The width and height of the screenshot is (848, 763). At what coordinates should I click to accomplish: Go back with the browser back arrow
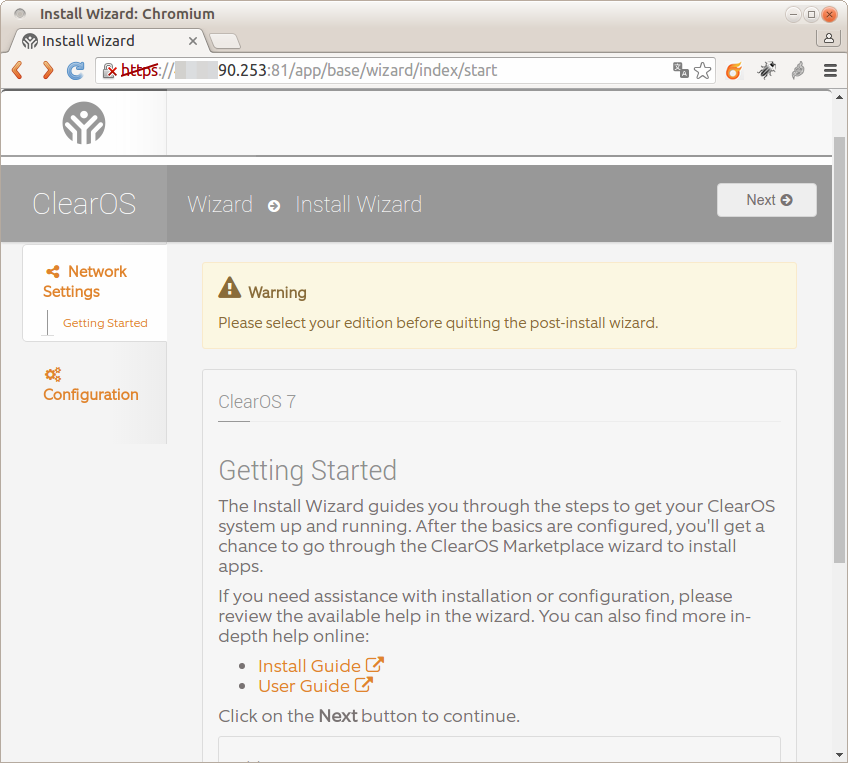pos(18,70)
